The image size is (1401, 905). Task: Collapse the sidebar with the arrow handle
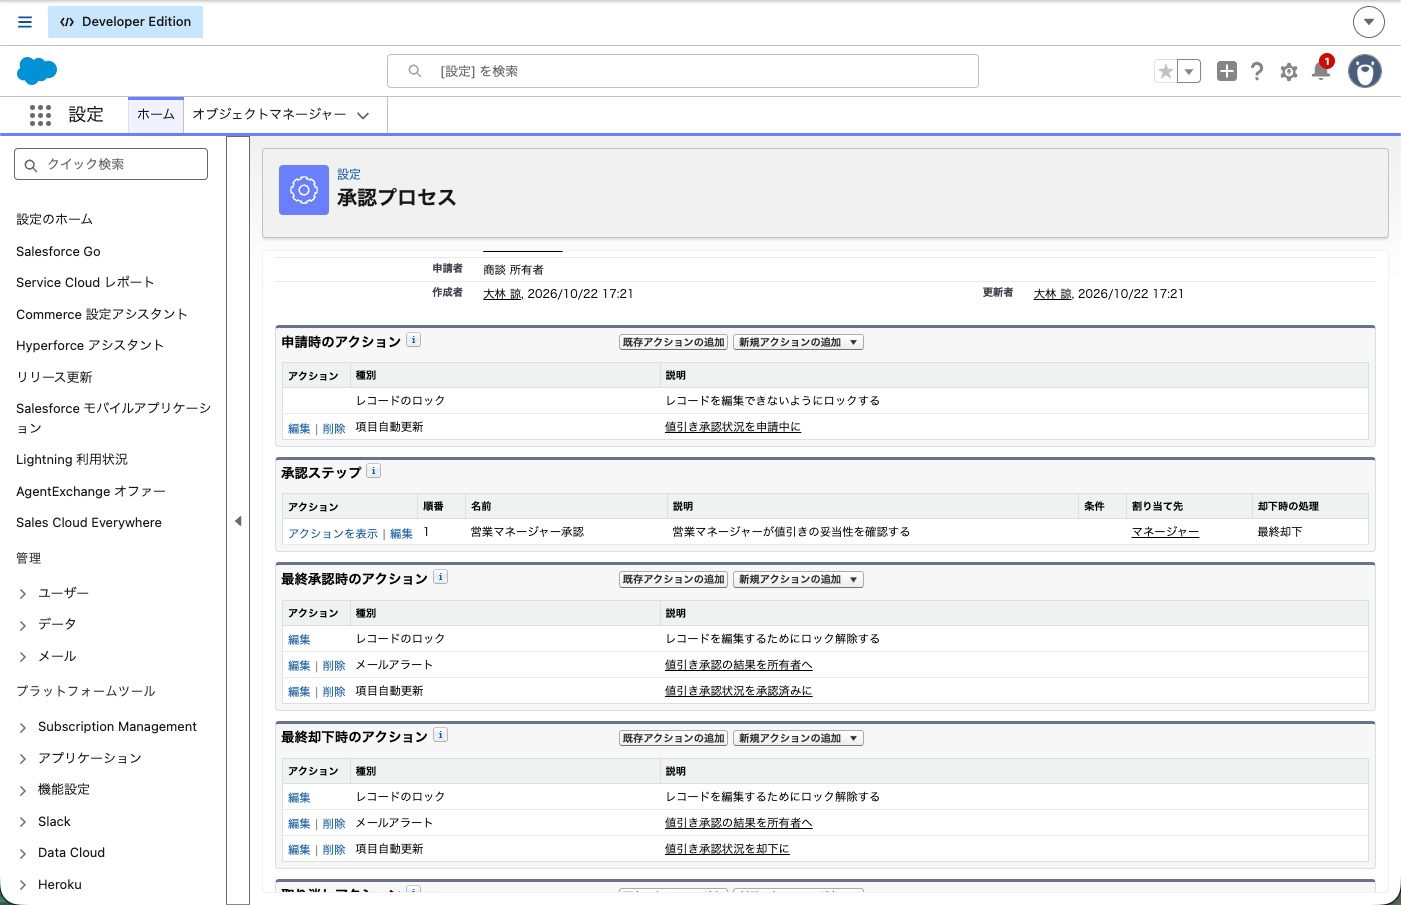tap(238, 521)
